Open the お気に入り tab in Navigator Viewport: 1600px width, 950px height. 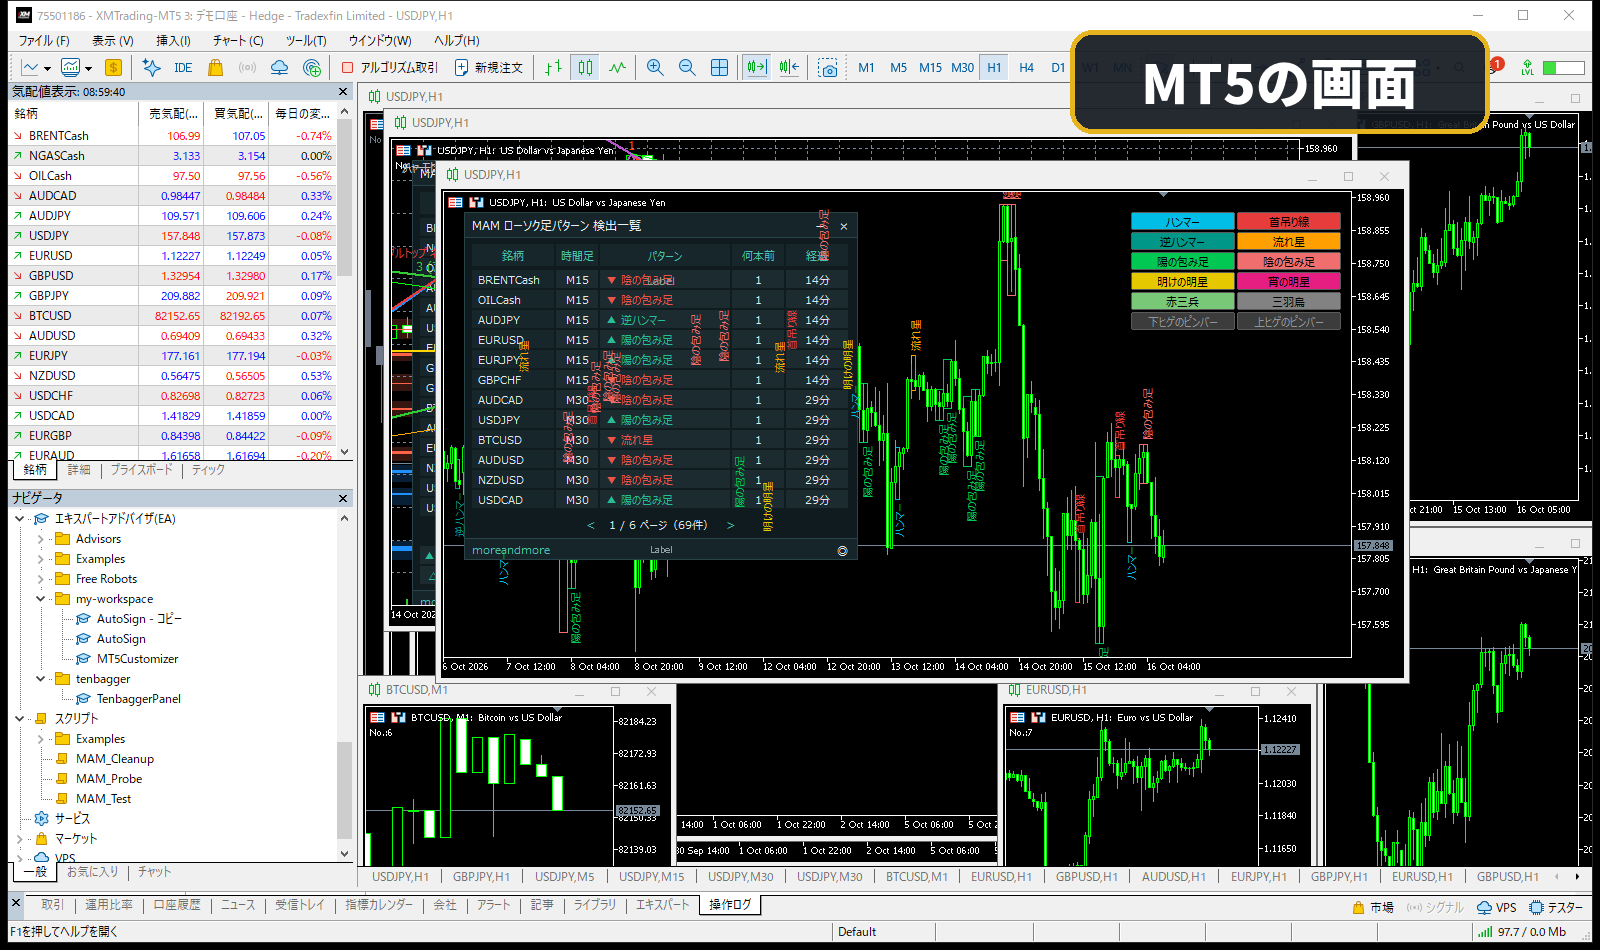92,872
